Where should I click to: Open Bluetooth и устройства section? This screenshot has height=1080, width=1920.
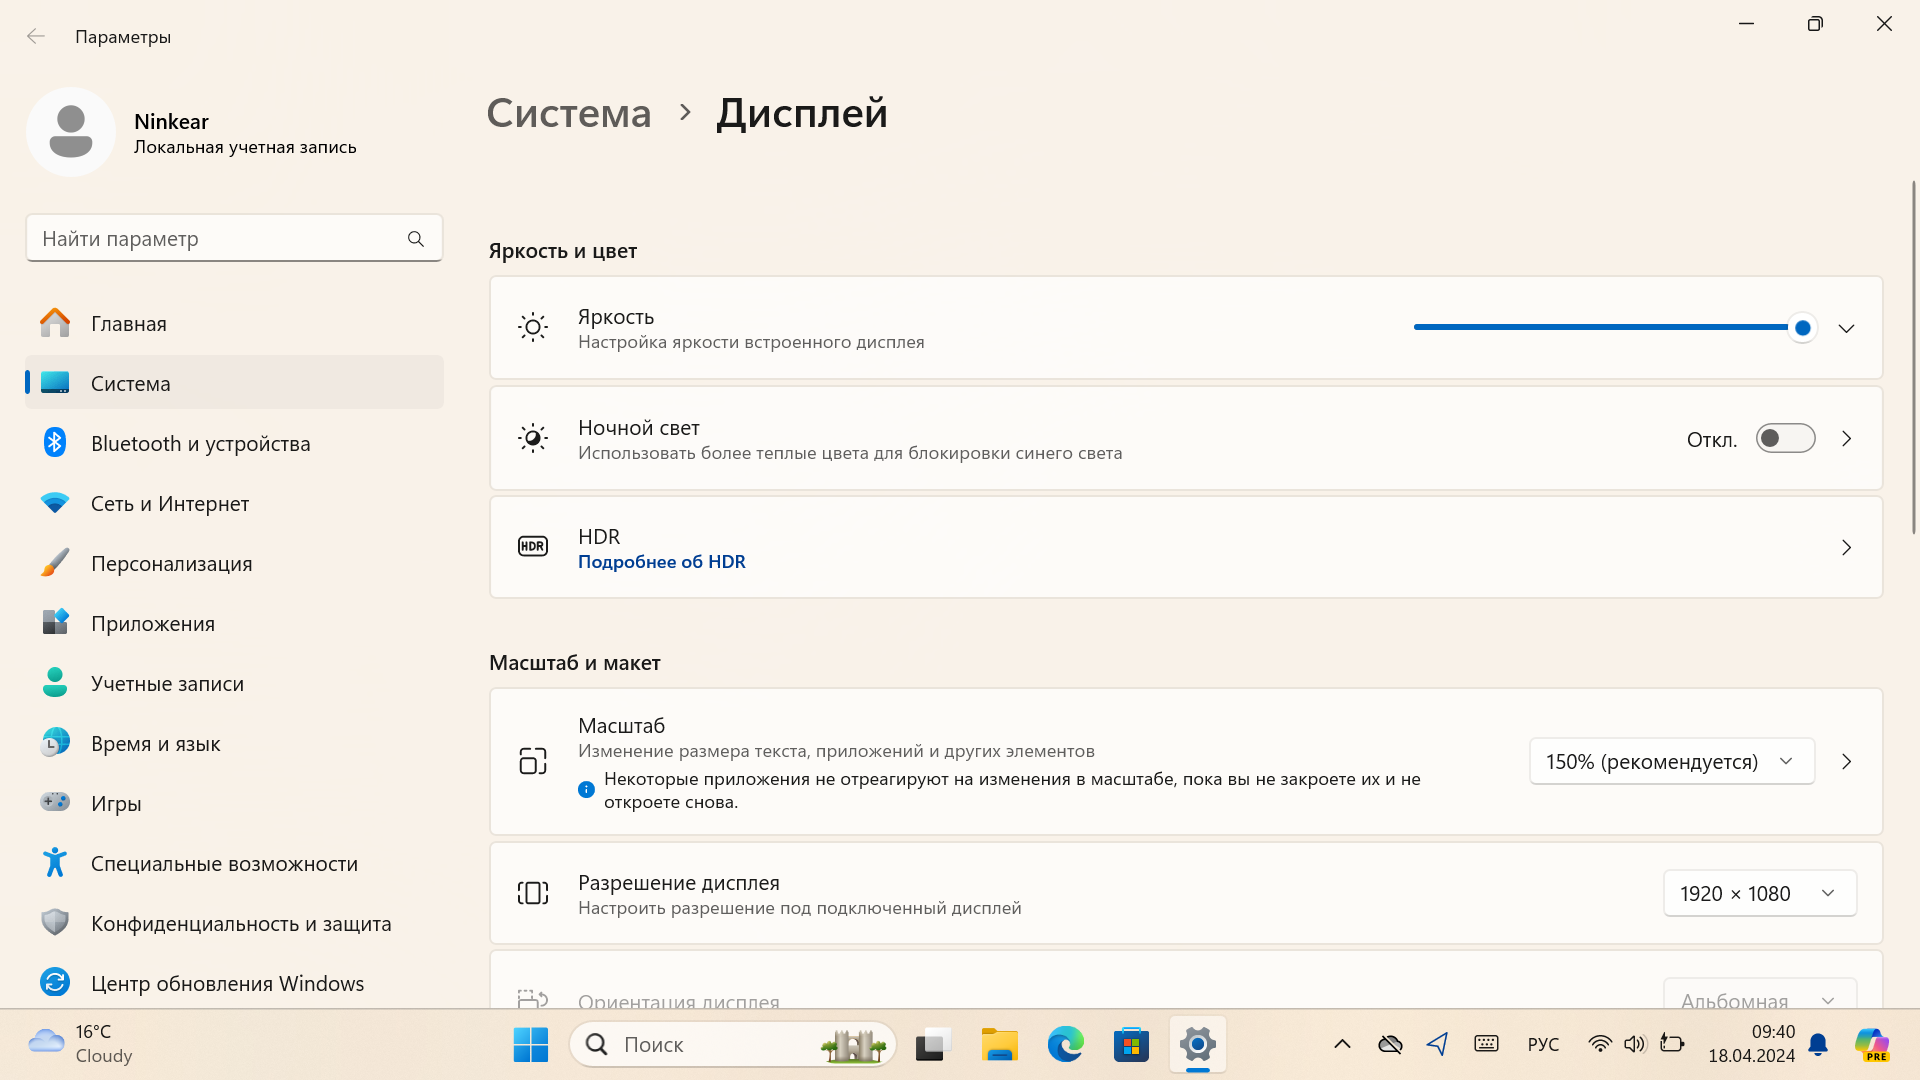click(200, 444)
